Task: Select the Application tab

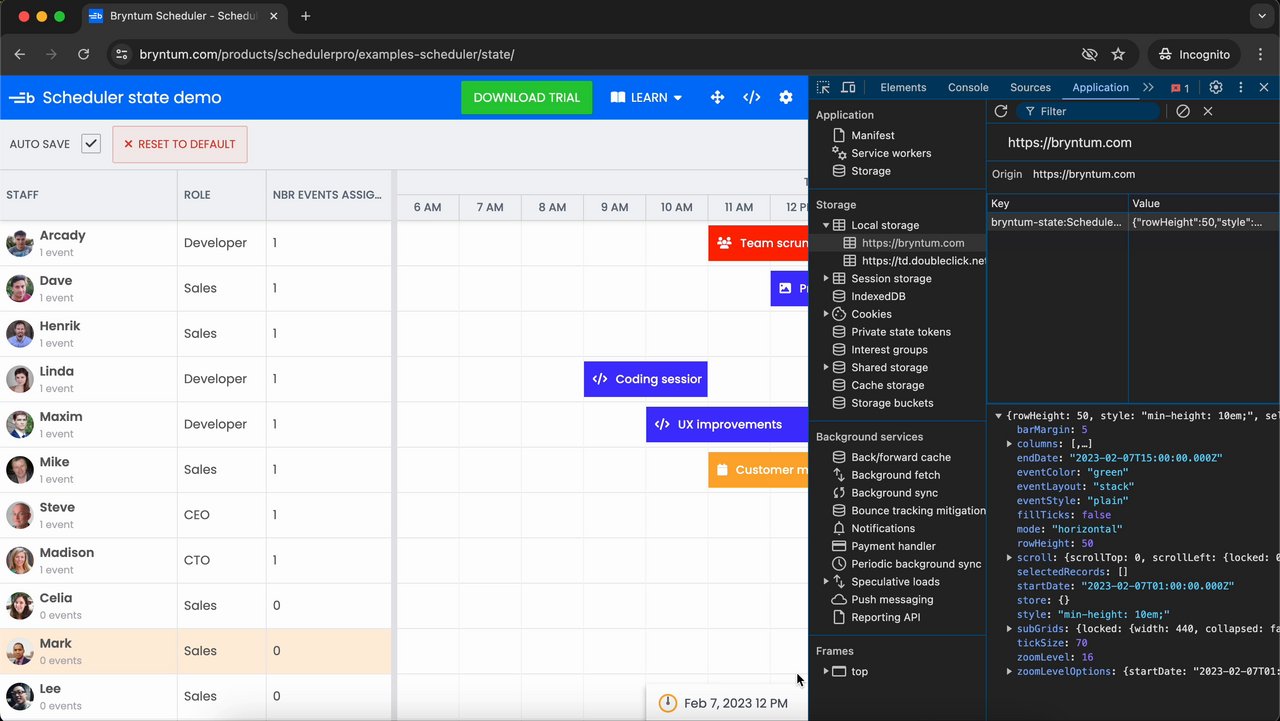Action: [x=1100, y=88]
